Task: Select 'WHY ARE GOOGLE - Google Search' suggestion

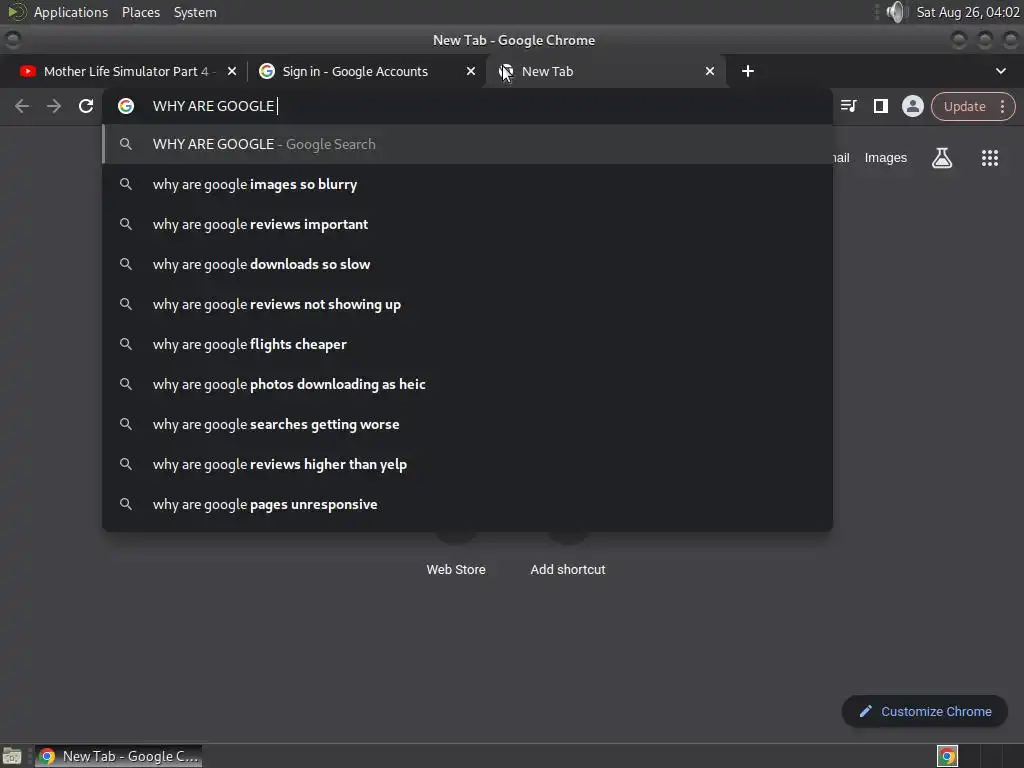Action: click(x=468, y=144)
